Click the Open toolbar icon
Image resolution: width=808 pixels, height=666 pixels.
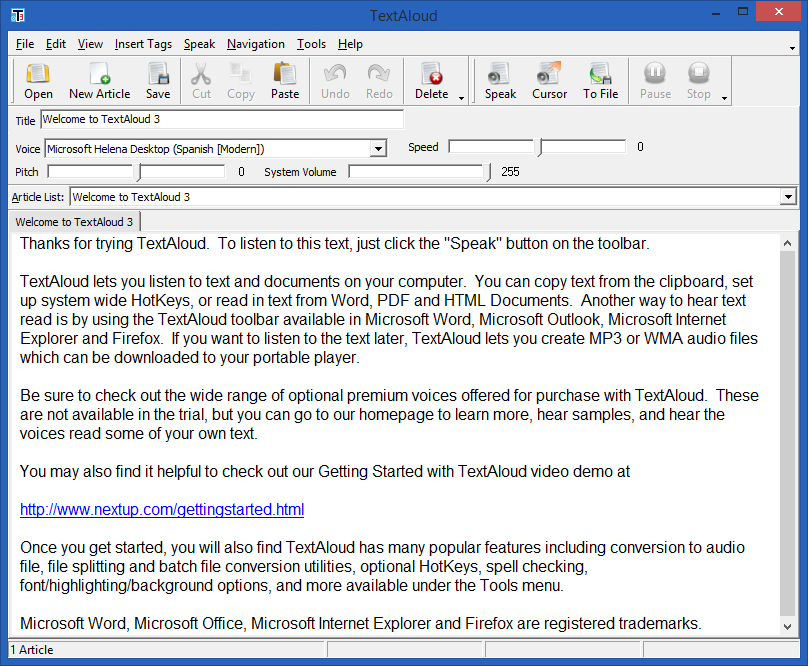pyautogui.click(x=38, y=80)
